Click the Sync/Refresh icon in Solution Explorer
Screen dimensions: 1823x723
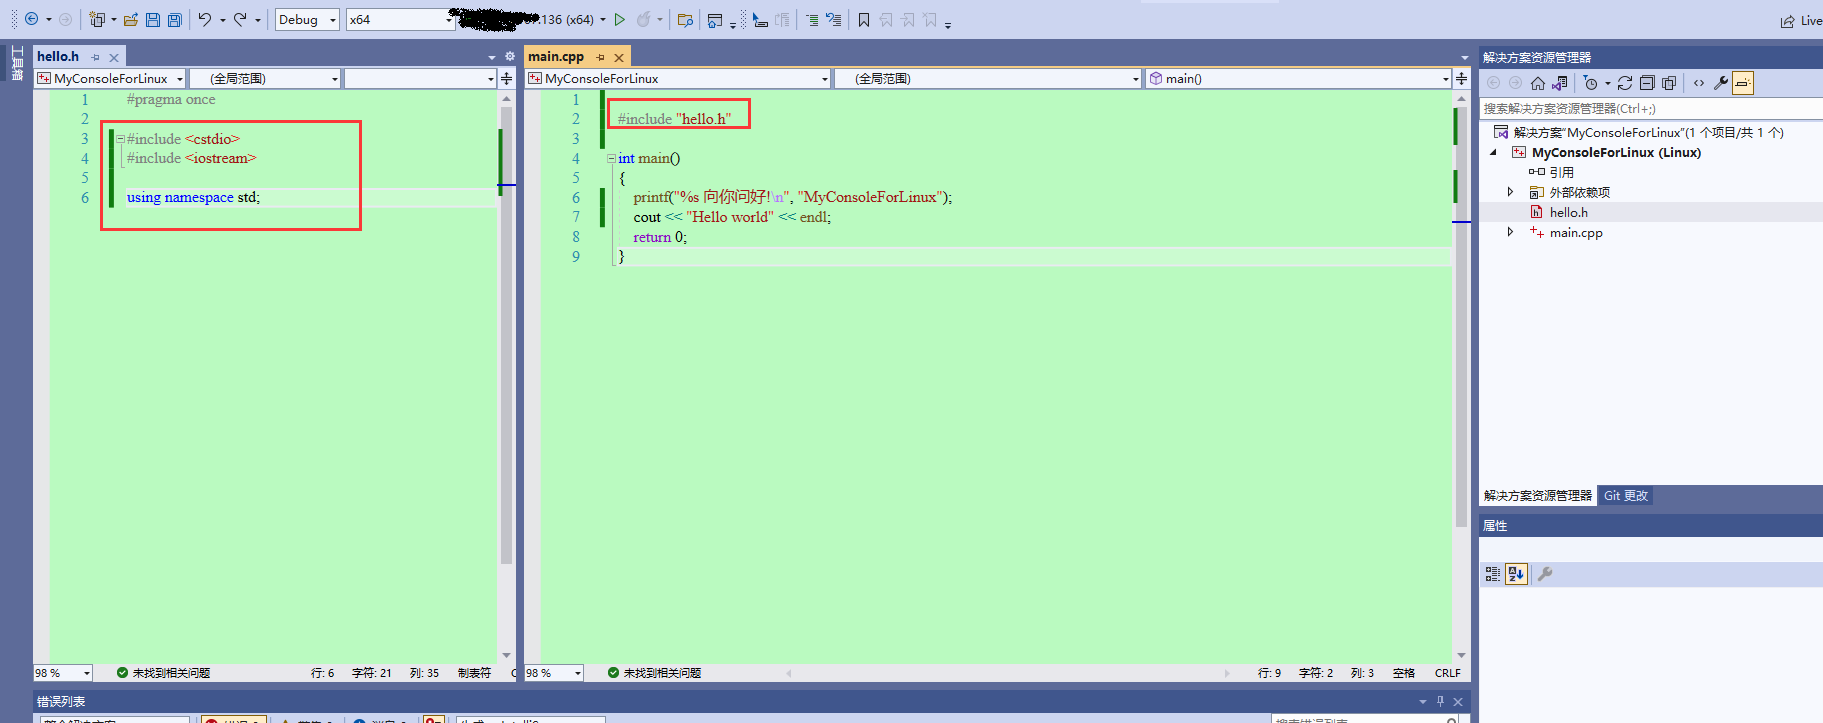(1625, 83)
